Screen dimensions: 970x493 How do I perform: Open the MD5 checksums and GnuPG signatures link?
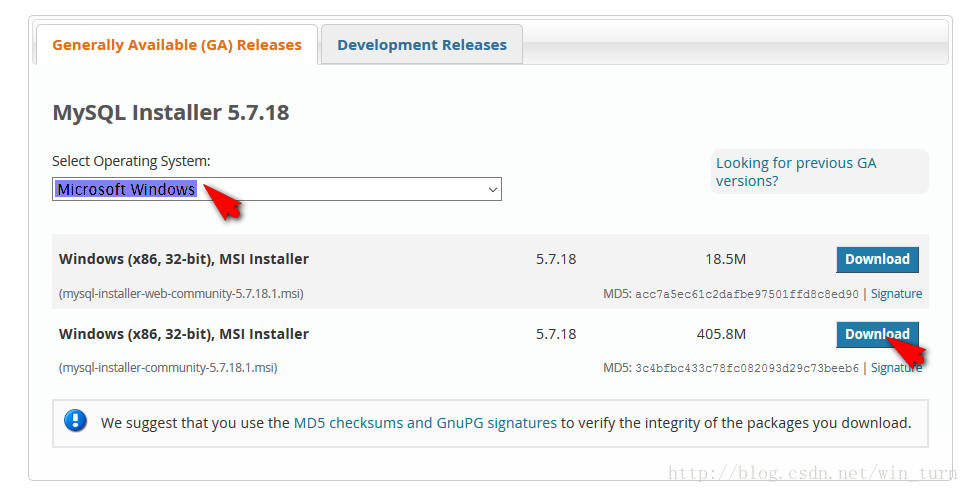425,423
